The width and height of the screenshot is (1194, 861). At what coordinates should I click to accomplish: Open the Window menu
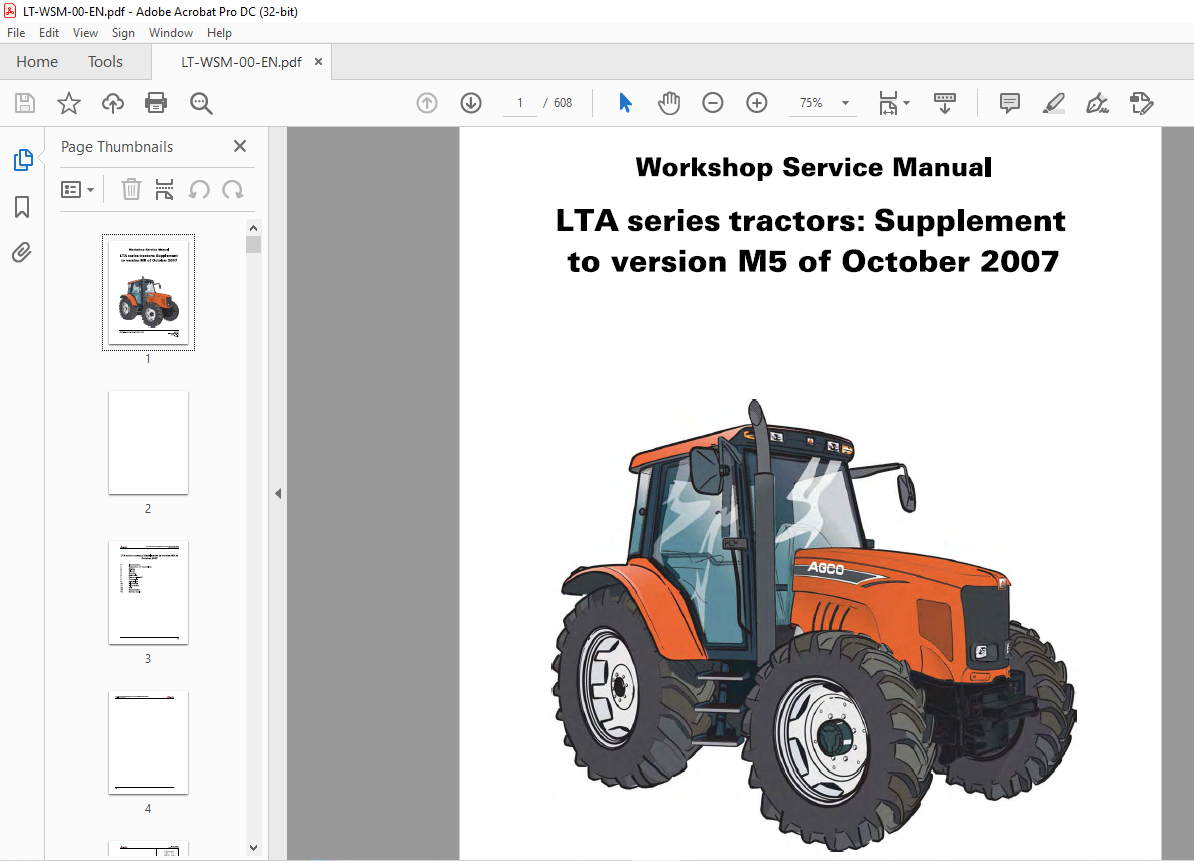pyautogui.click(x=171, y=33)
